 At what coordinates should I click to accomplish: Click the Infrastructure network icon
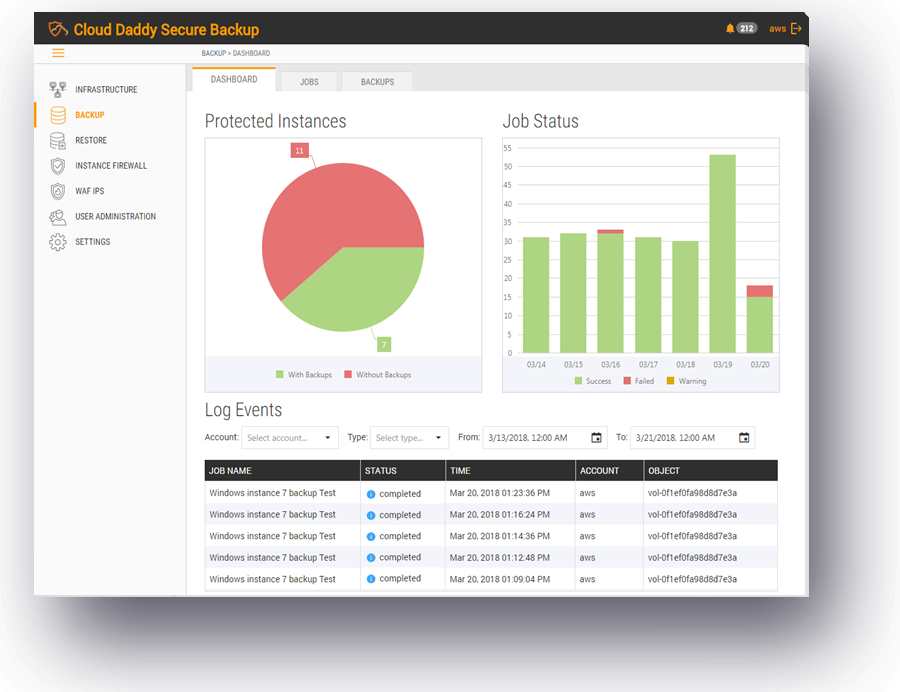(x=57, y=90)
